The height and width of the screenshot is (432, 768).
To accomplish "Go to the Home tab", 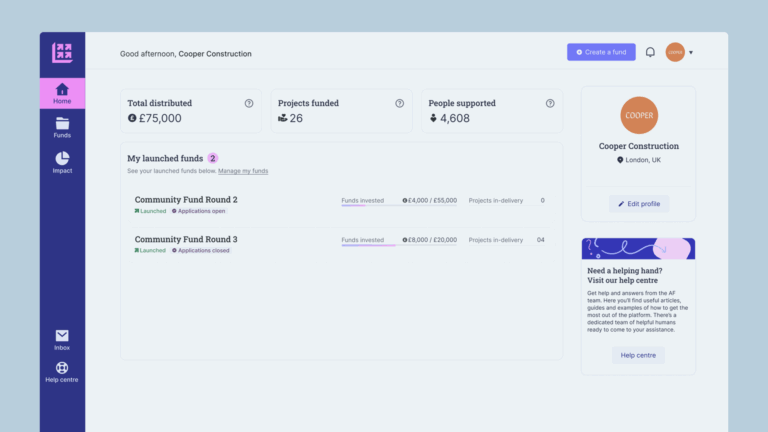I will 62,93.
